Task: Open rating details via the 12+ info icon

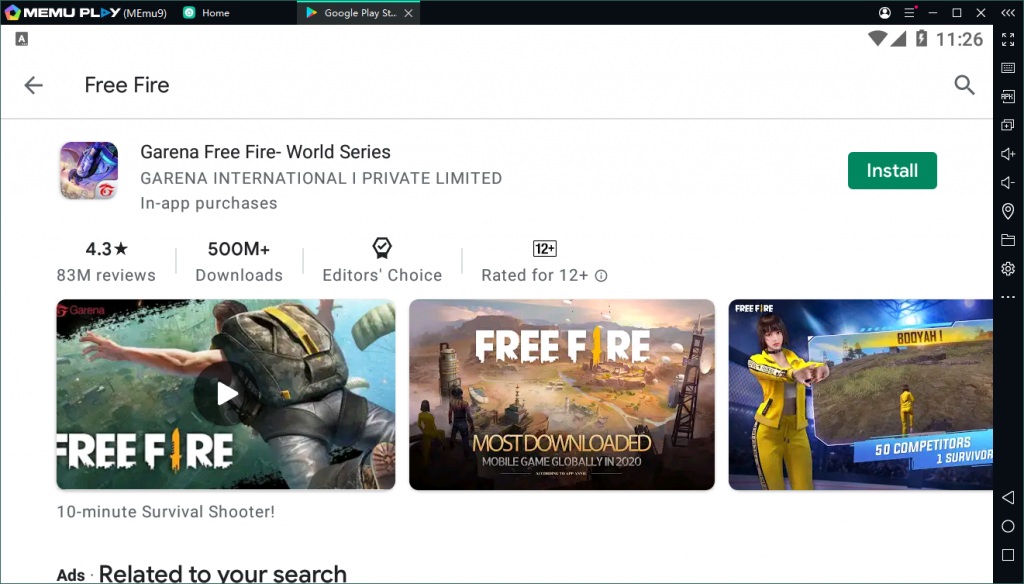Action: [601, 275]
